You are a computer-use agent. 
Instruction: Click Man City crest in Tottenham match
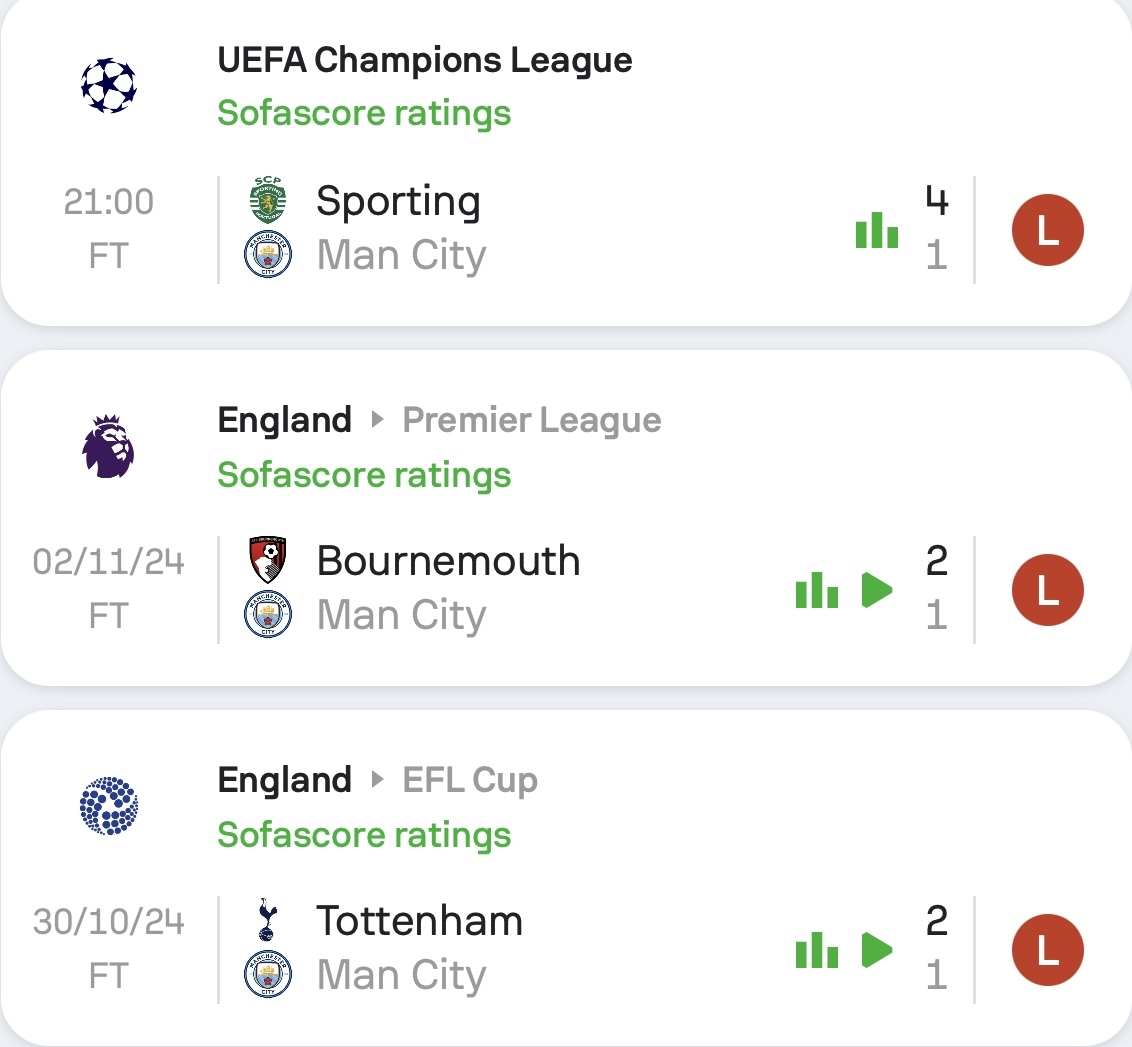coord(268,974)
